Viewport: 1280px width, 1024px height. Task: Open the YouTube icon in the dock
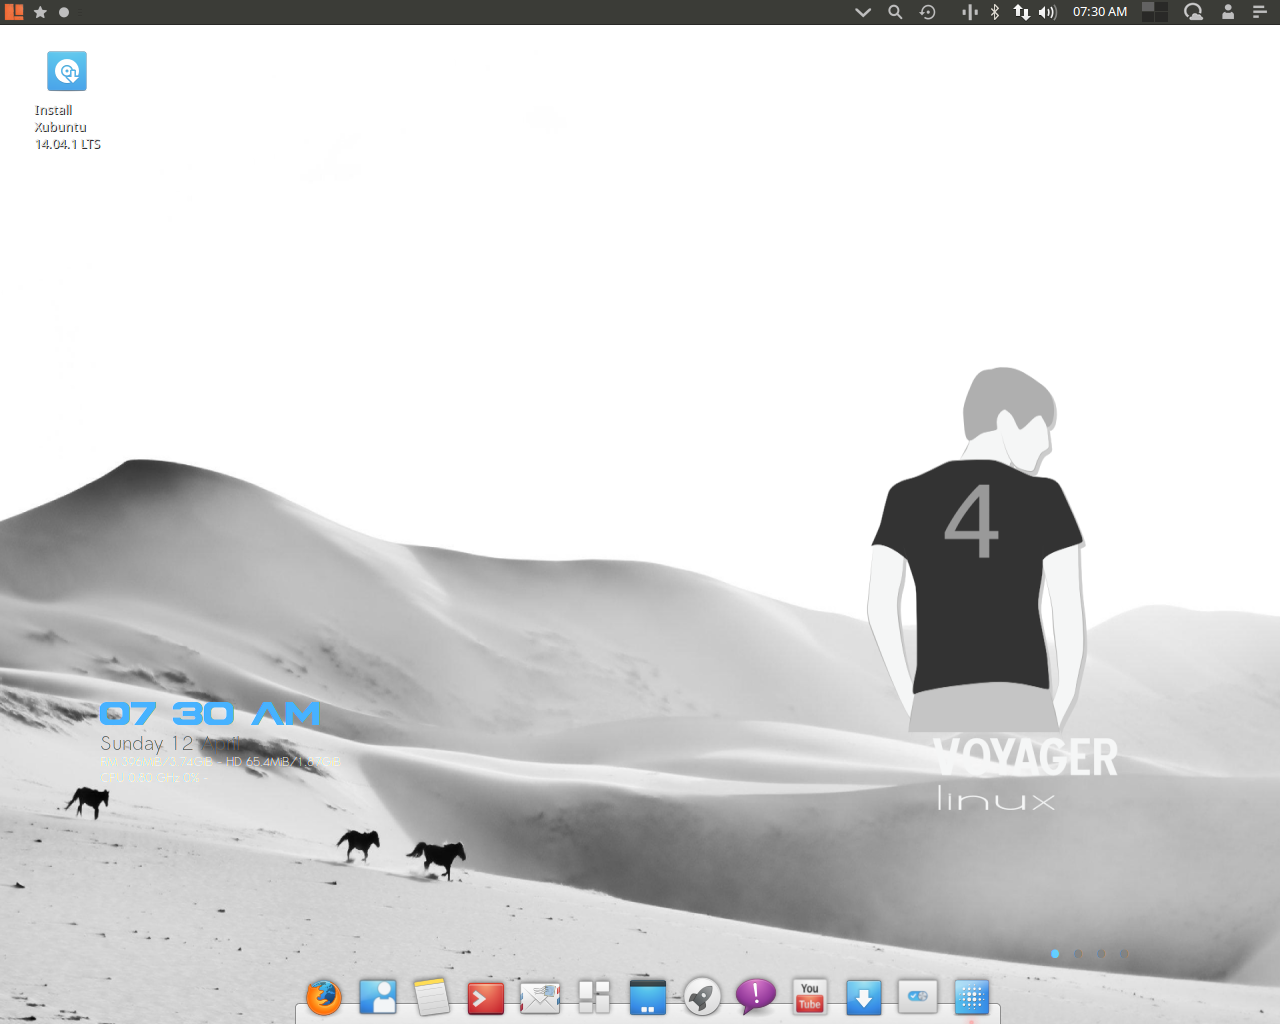(810, 997)
